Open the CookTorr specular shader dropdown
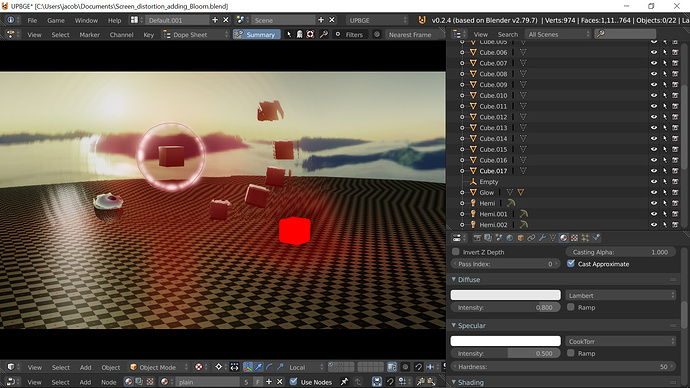The height and width of the screenshot is (388, 690). [x=620, y=341]
